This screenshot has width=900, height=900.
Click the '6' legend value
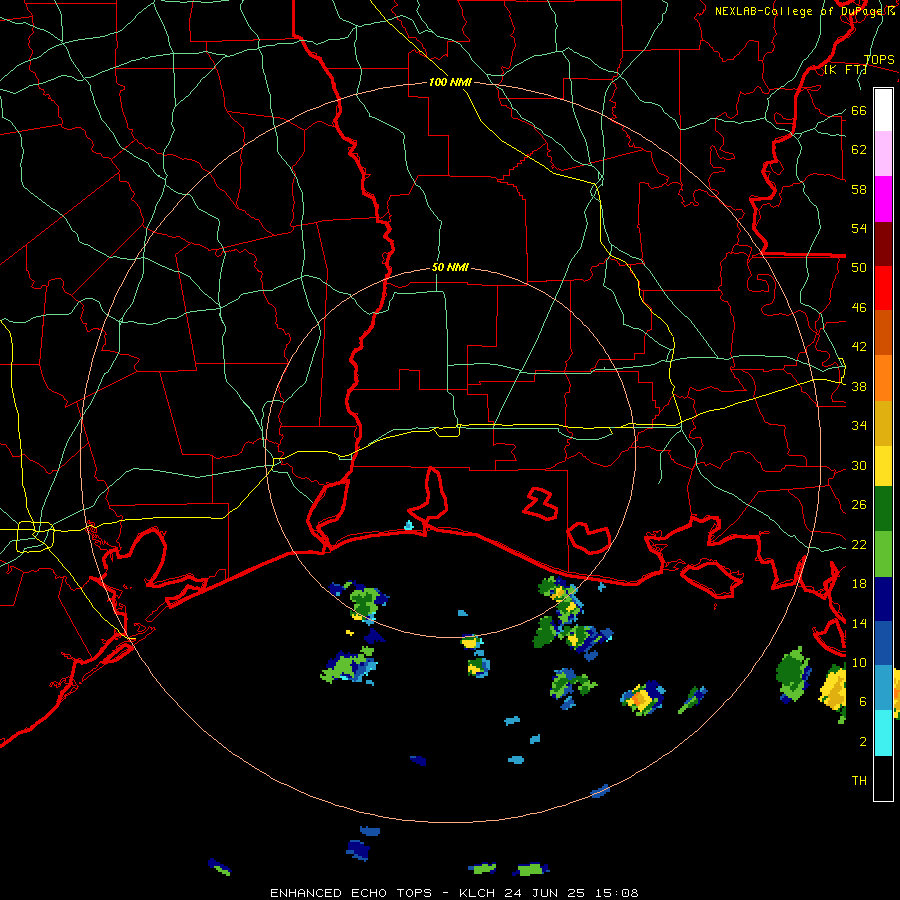click(x=862, y=702)
